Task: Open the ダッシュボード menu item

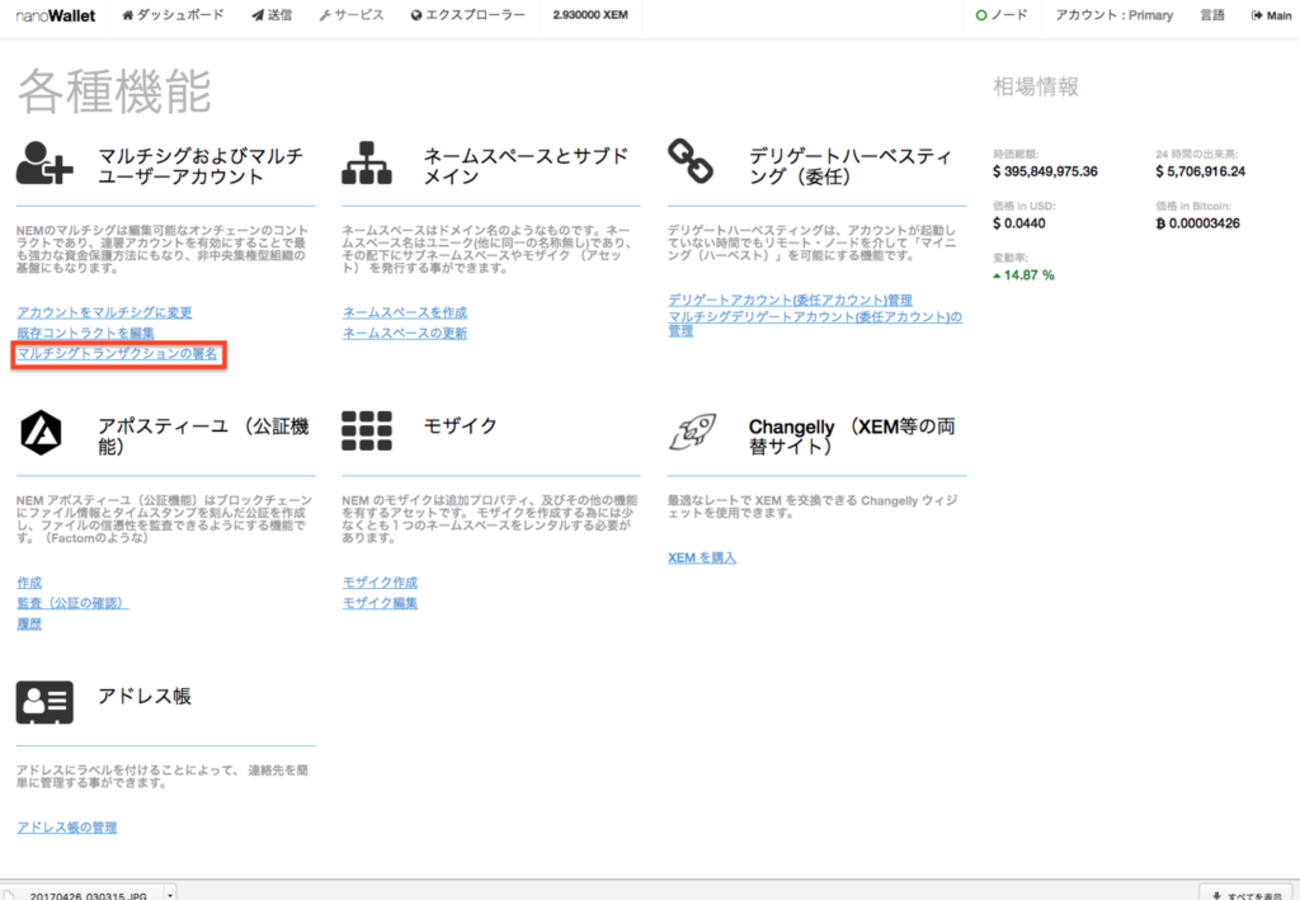Action: pos(173,16)
